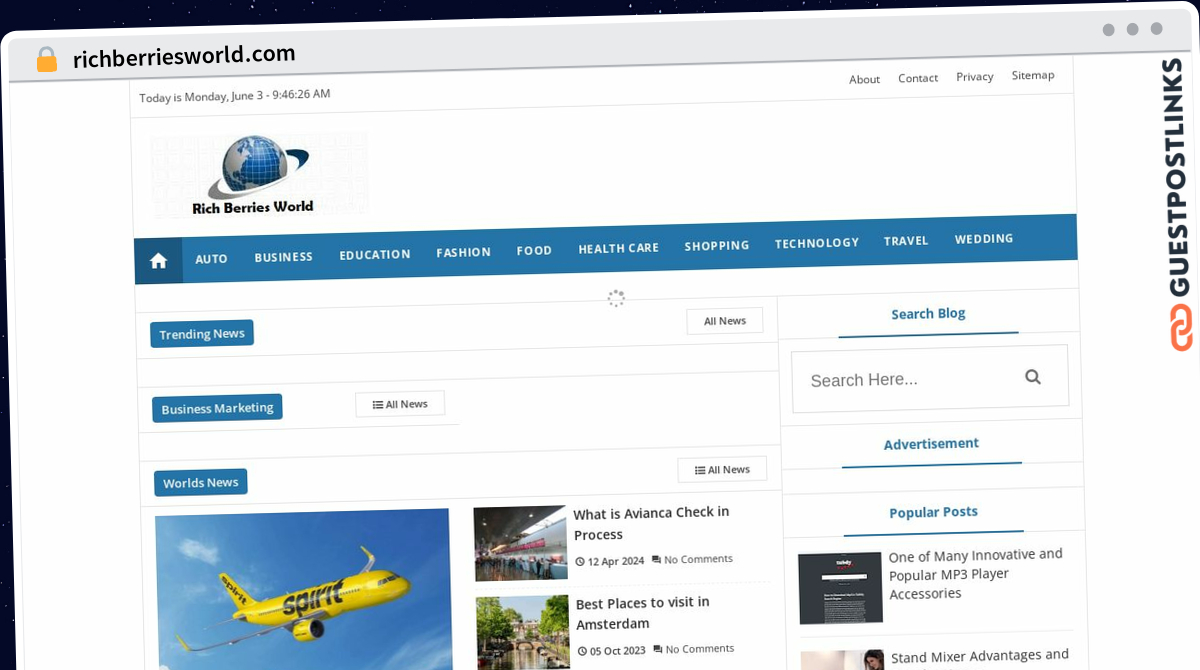Screen dimensions: 1200x670
Task: Open the Spirit airplane featured image
Action: coord(304,590)
